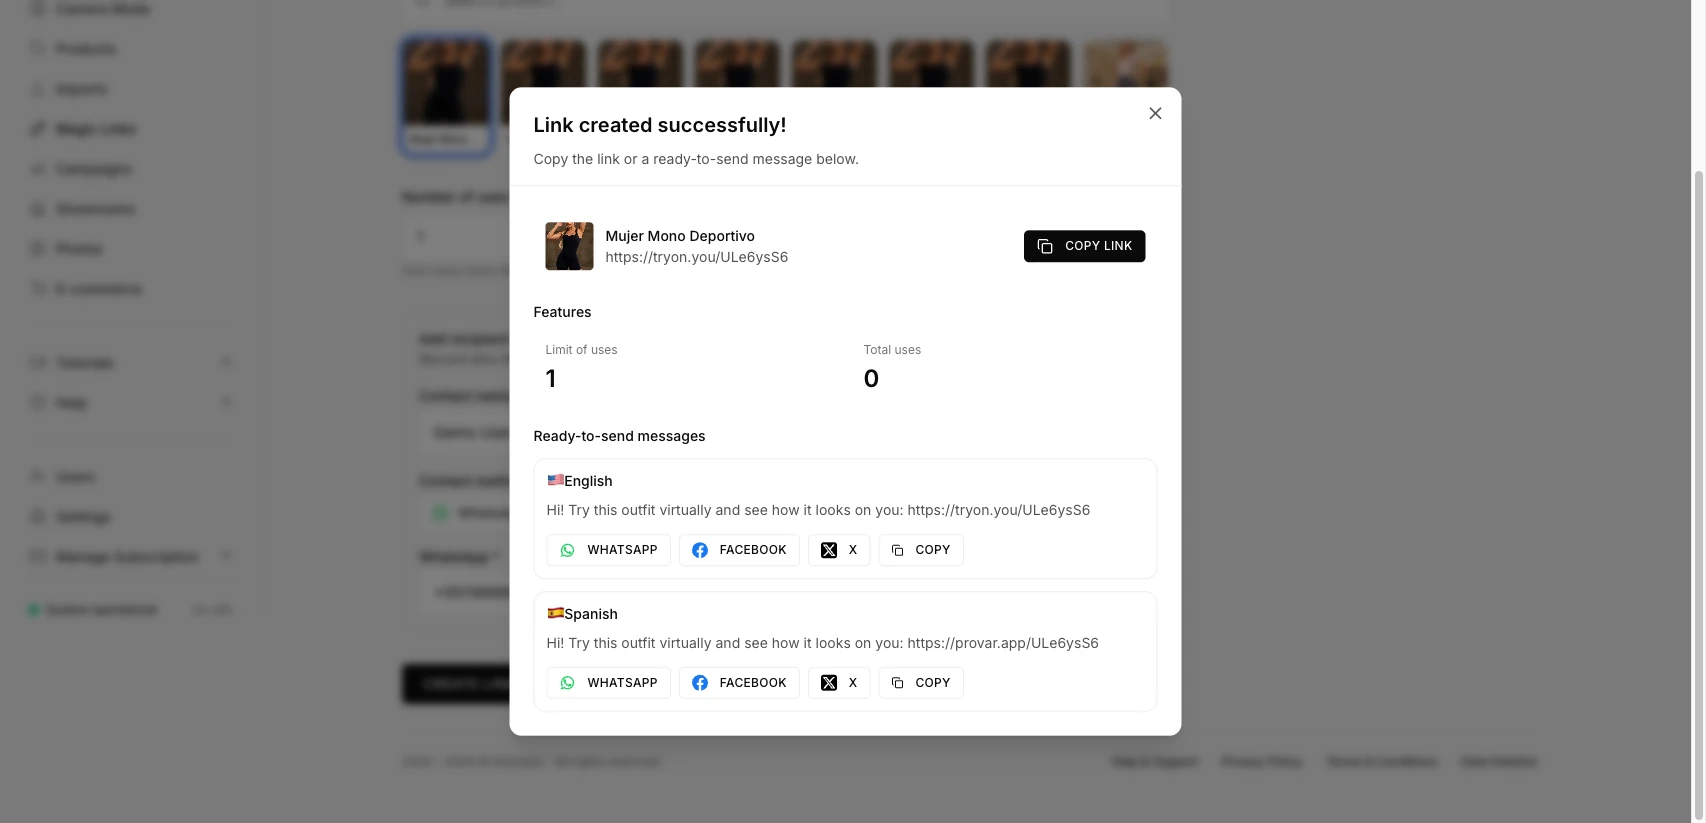Share English message via WhatsApp
1706x823 pixels.
click(x=608, y=550)
